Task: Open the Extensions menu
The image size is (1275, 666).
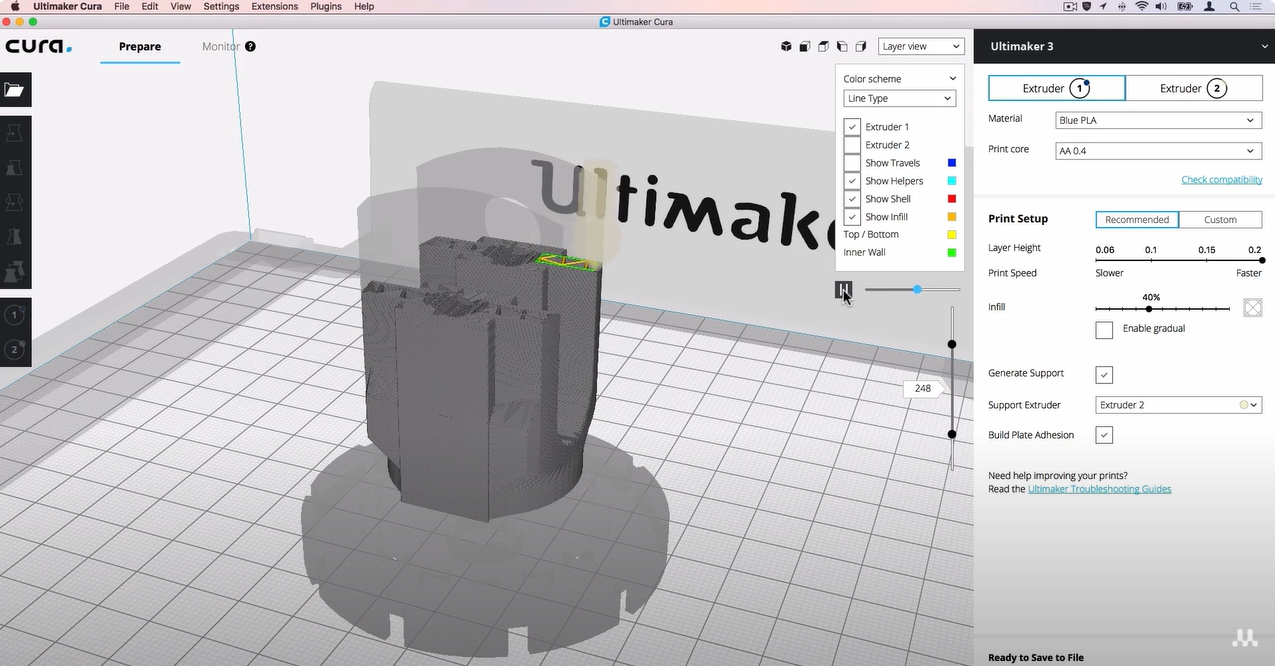Action: click(x=274, y=6)
